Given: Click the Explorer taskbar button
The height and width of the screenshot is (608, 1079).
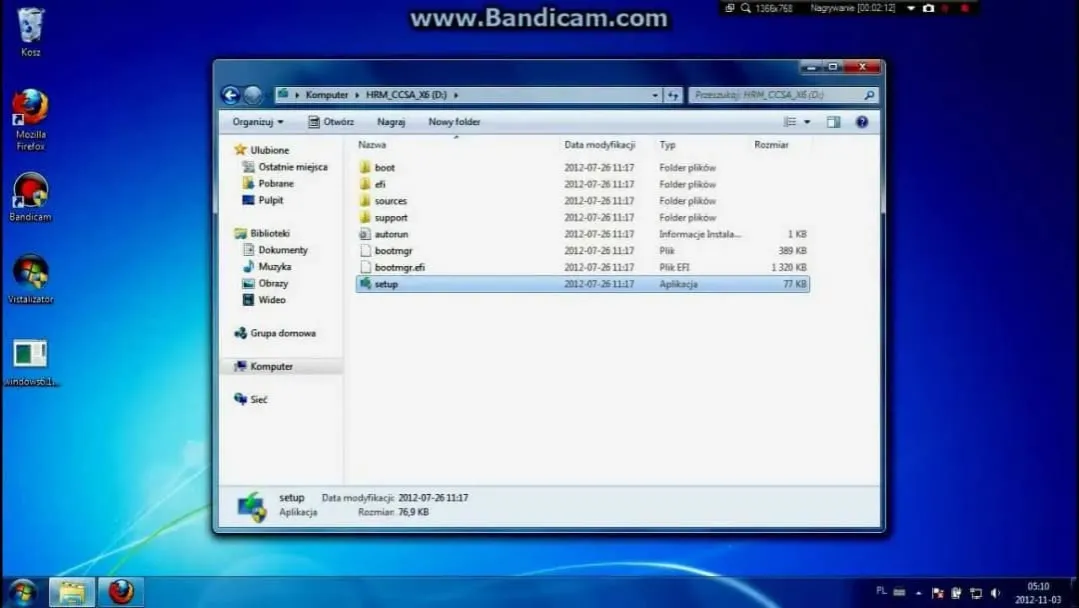Looking at the screenshot, I should 72,591.
